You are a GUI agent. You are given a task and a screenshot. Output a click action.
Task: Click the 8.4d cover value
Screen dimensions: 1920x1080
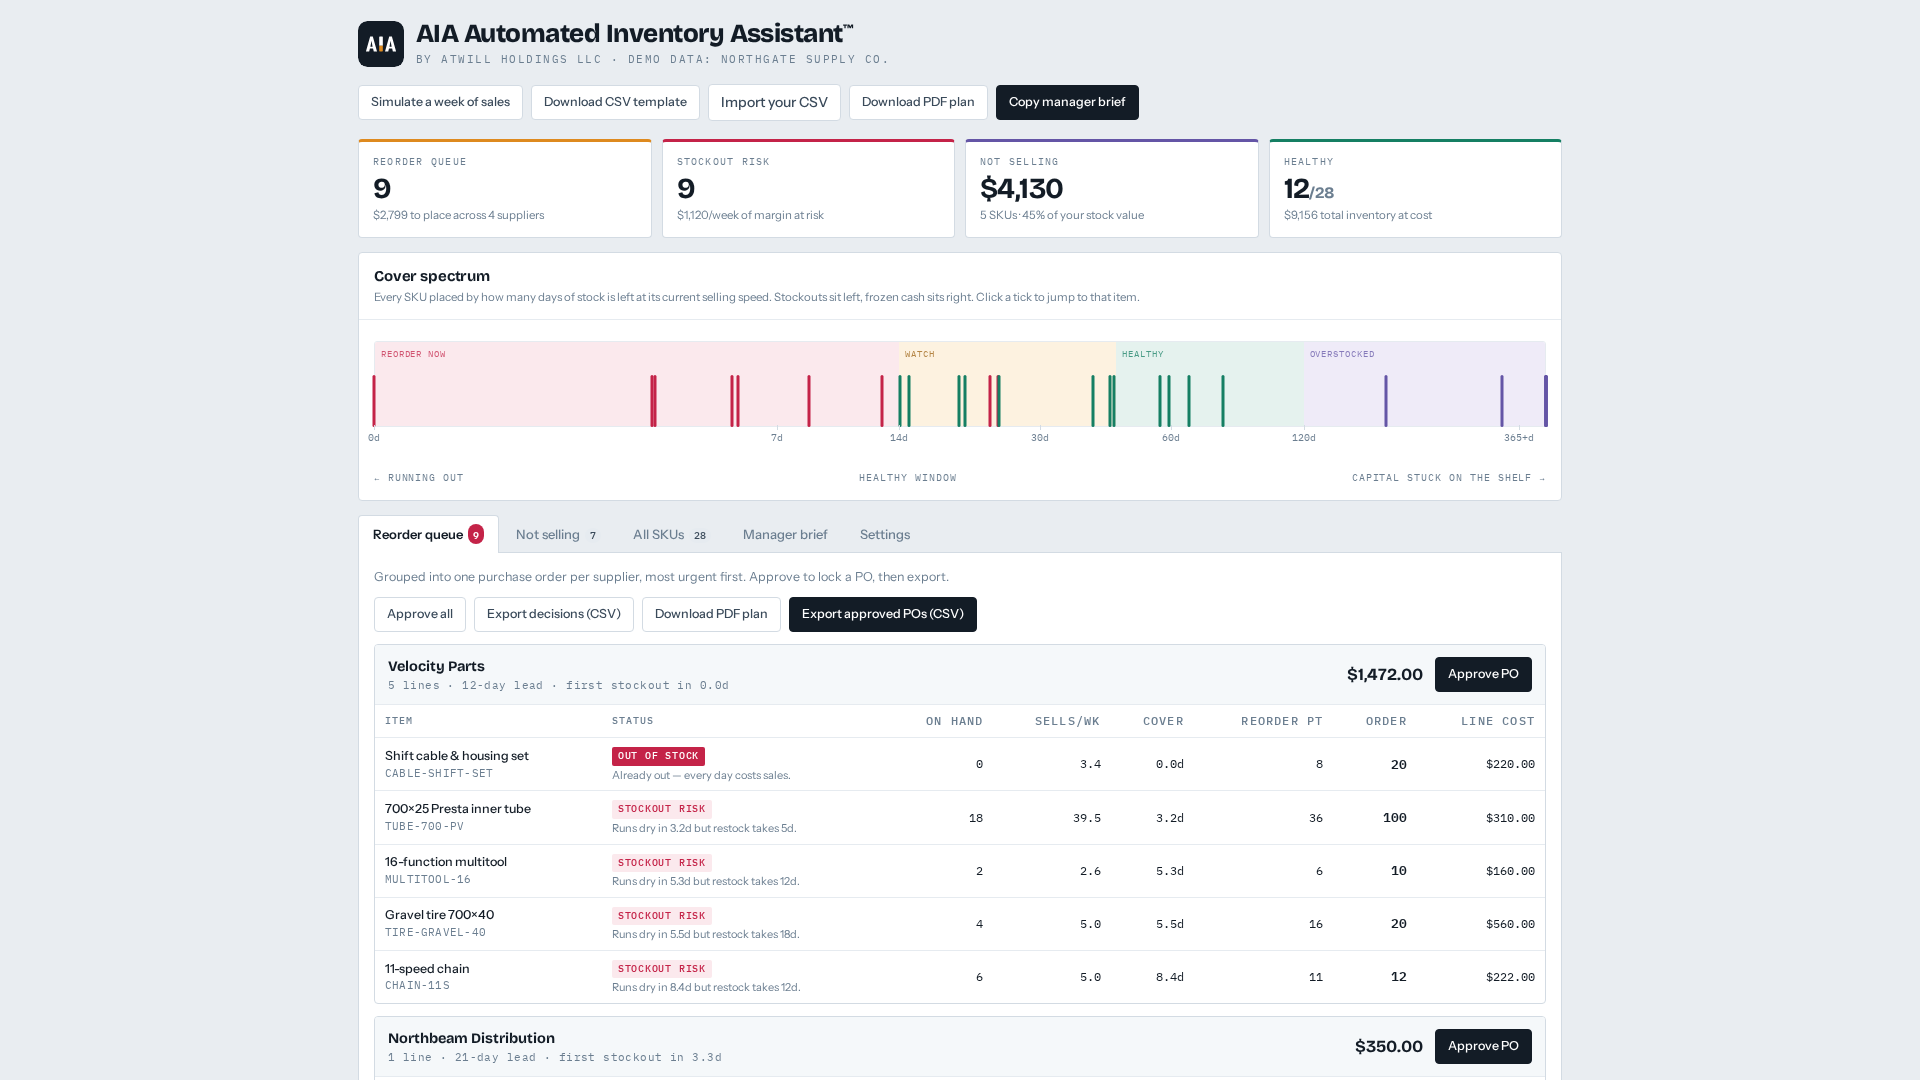(1170, 977)
